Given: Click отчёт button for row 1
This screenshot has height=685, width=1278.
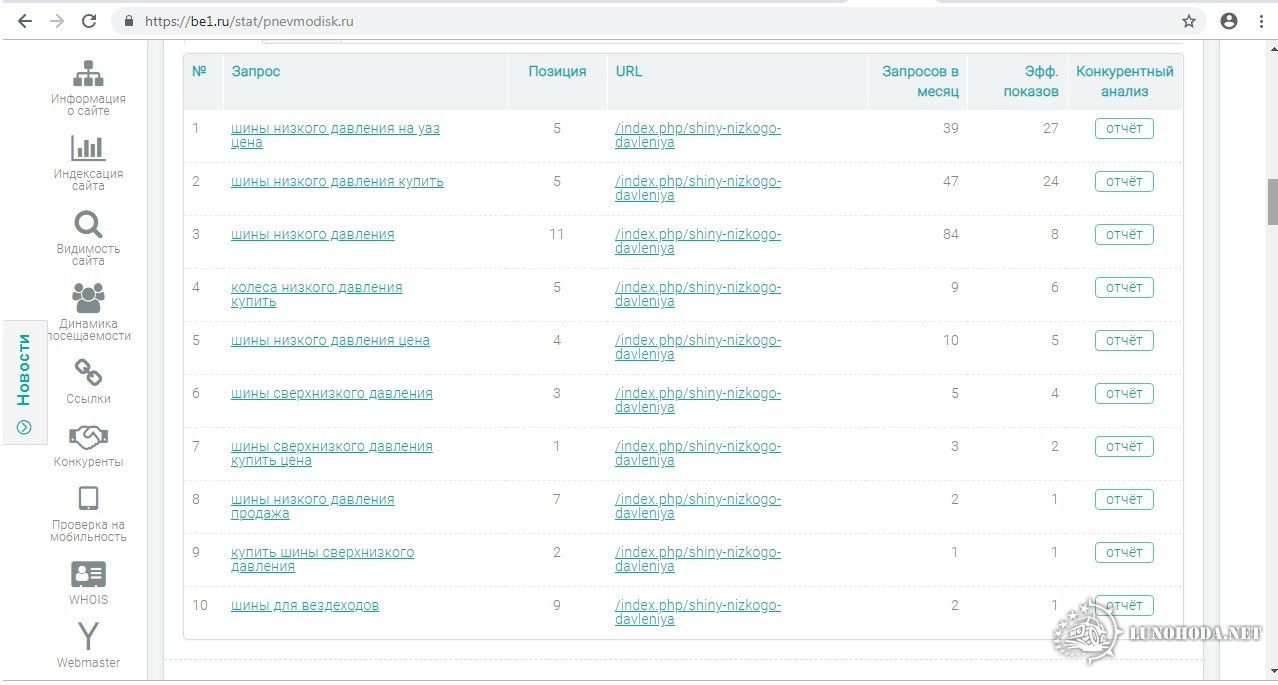Looking at the screenshot, I should (1123, 128).
